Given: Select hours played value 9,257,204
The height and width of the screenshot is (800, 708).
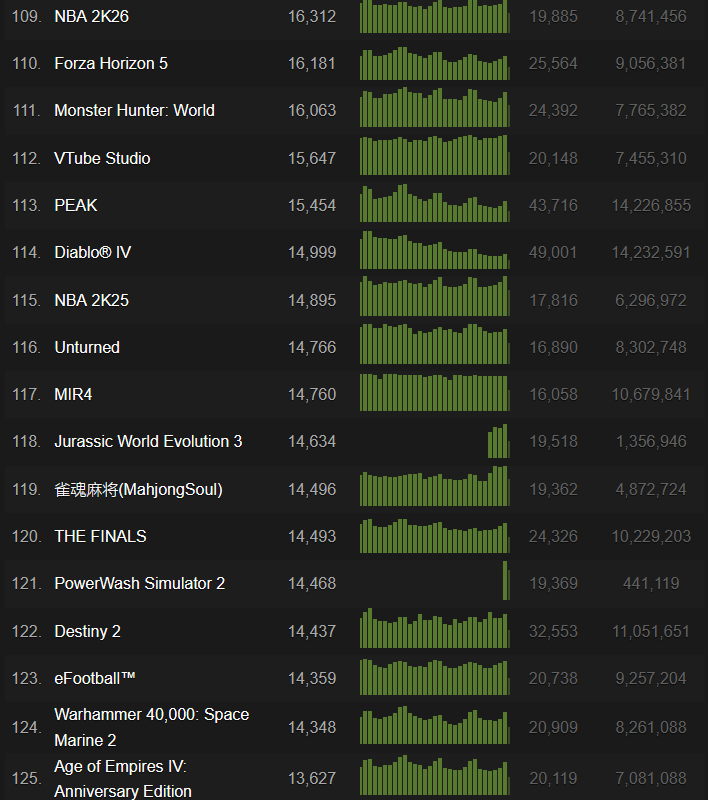Looking at the screenshot, I should point(651,678).
